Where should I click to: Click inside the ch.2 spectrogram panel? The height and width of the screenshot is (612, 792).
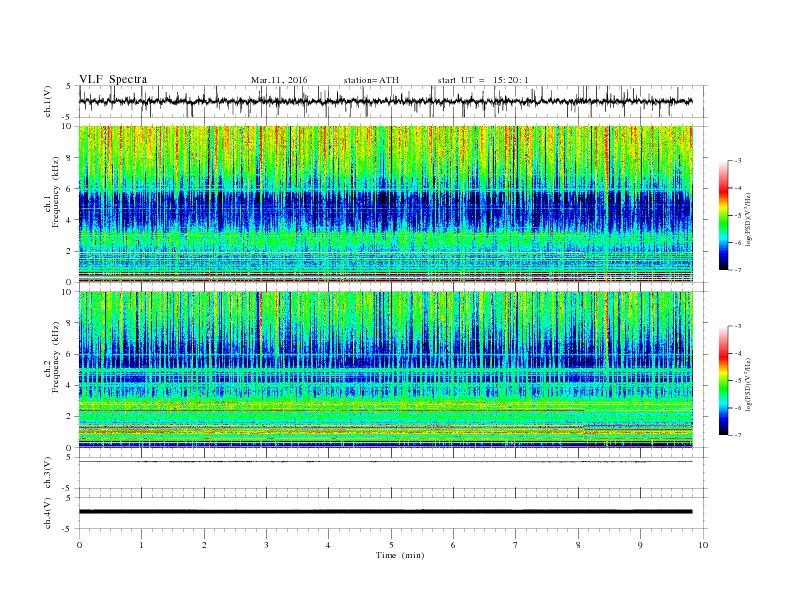385,370
